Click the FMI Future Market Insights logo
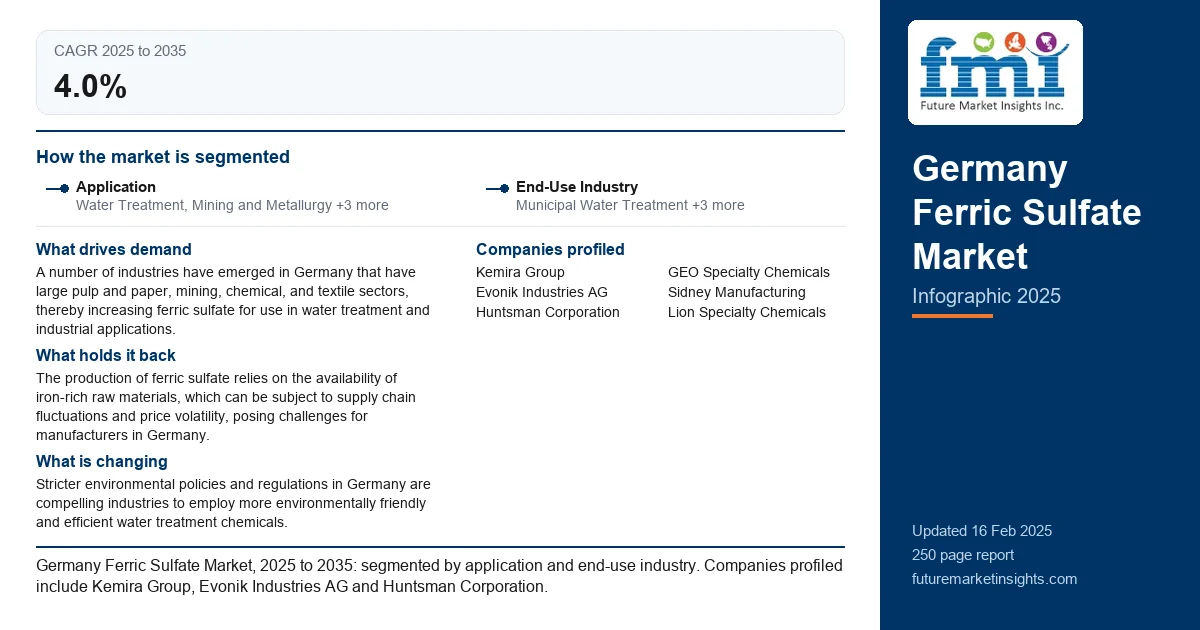Viewport: 1200px width, 630px height. [x=995, y=72]
